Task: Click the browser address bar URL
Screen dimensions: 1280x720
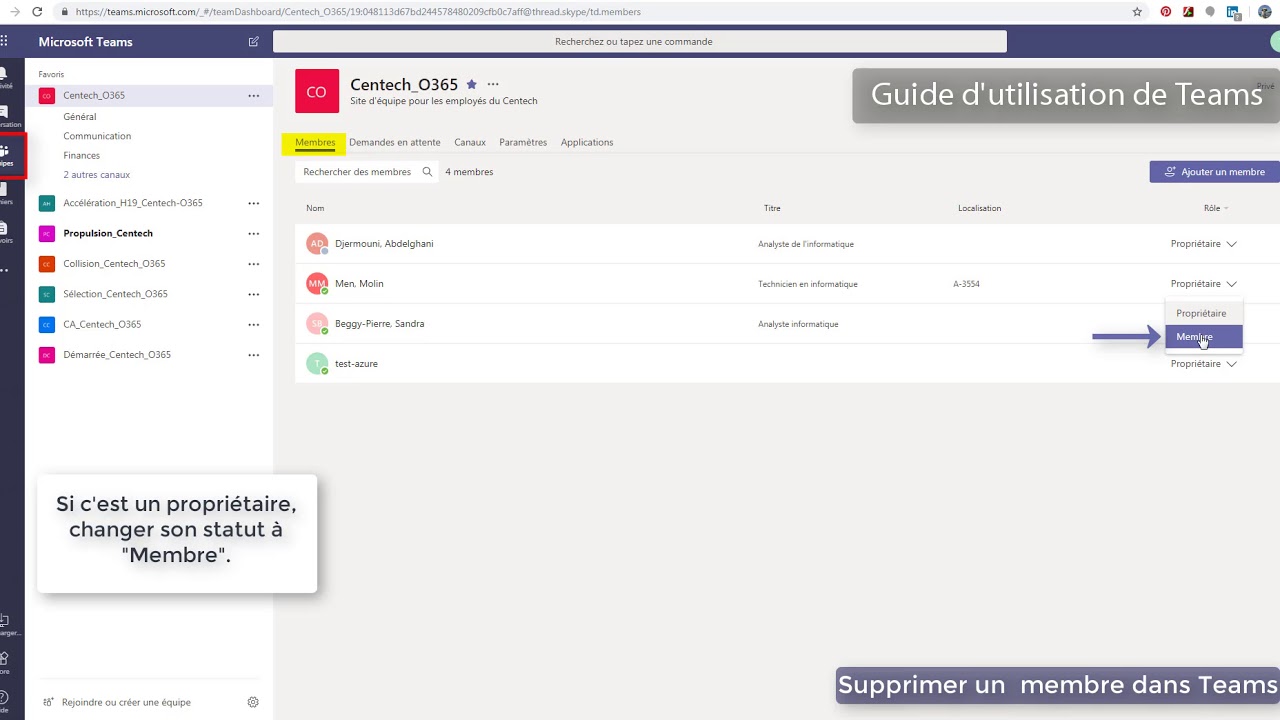Action: click(358, 12)
